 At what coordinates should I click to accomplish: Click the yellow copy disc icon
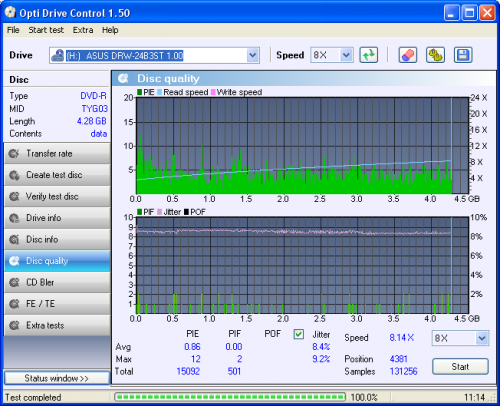[435, 55]
